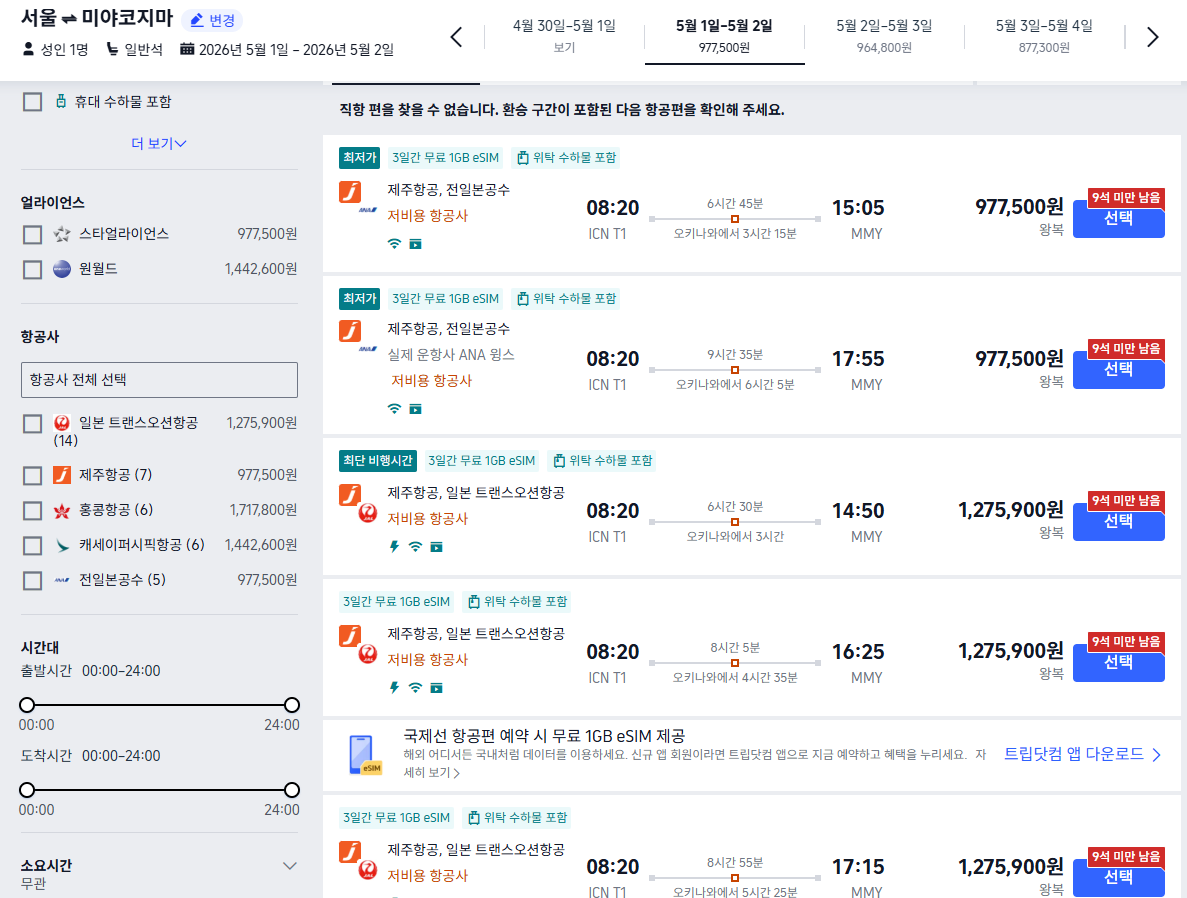Click the Wi-Fi icon on 17:55 flight
The width and height of the screenshot is (1187, 898).
point(394,409)
